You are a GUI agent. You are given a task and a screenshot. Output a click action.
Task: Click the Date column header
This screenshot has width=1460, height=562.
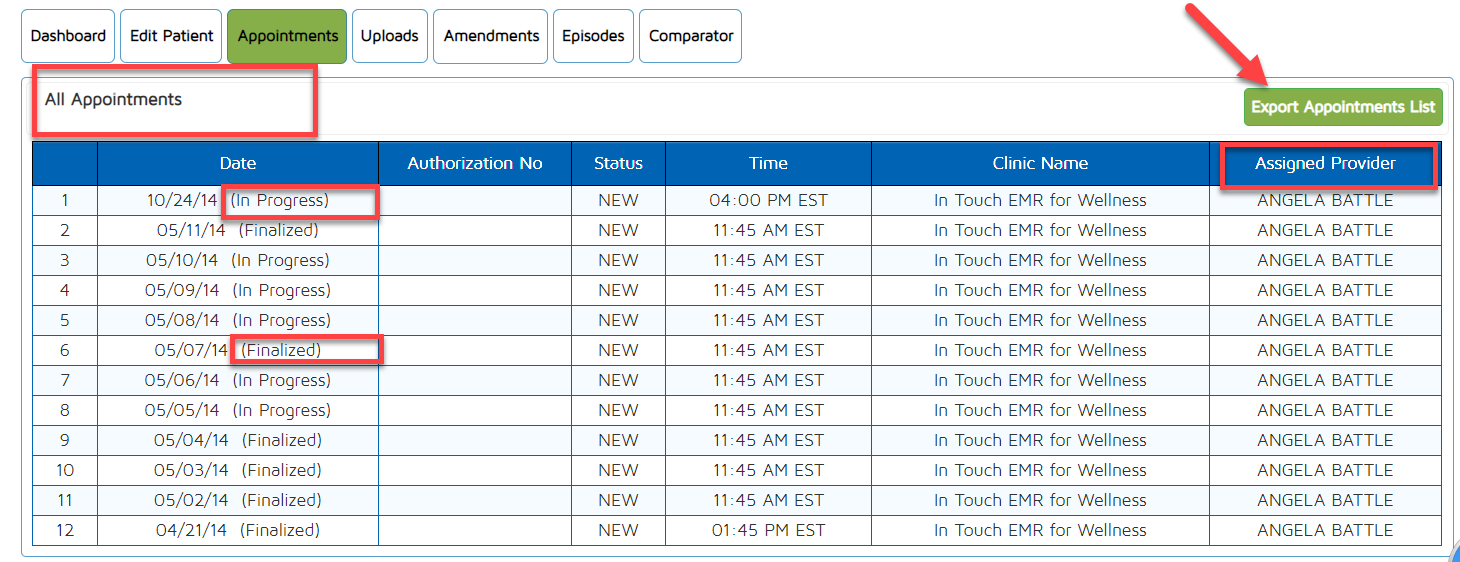click(x=238, y=163)
